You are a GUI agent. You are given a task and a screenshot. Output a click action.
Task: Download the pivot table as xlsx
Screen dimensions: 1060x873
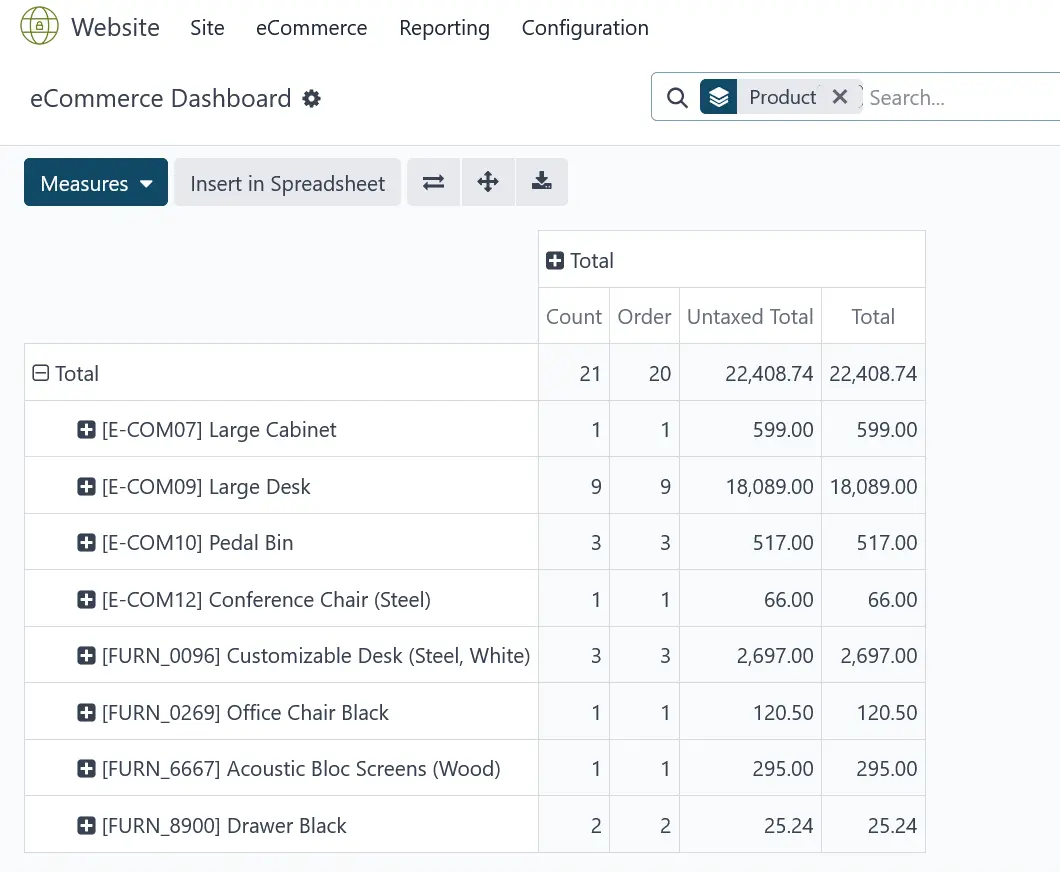coord(542,182)
